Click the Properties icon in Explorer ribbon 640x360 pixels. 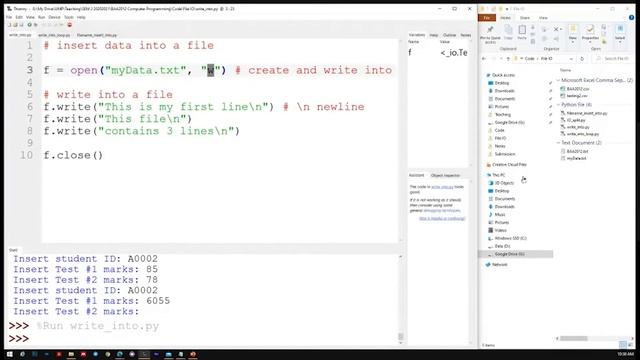pyautogui.click(x=590, y=33)
